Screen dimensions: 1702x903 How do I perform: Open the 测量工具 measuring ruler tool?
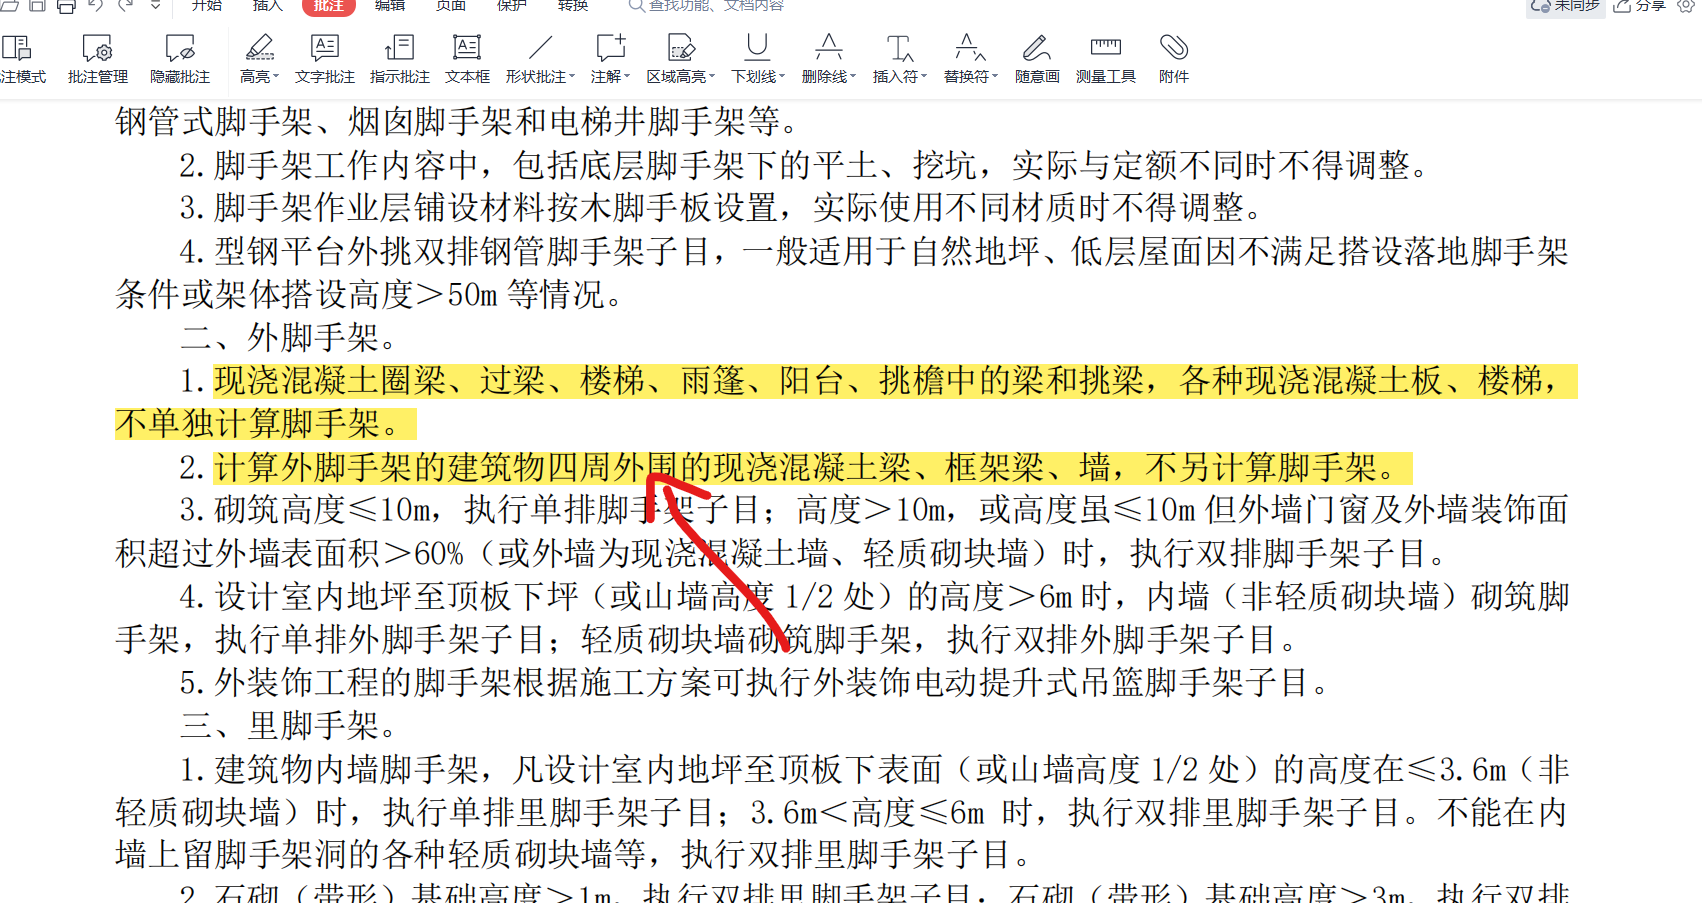(1105, 59)
